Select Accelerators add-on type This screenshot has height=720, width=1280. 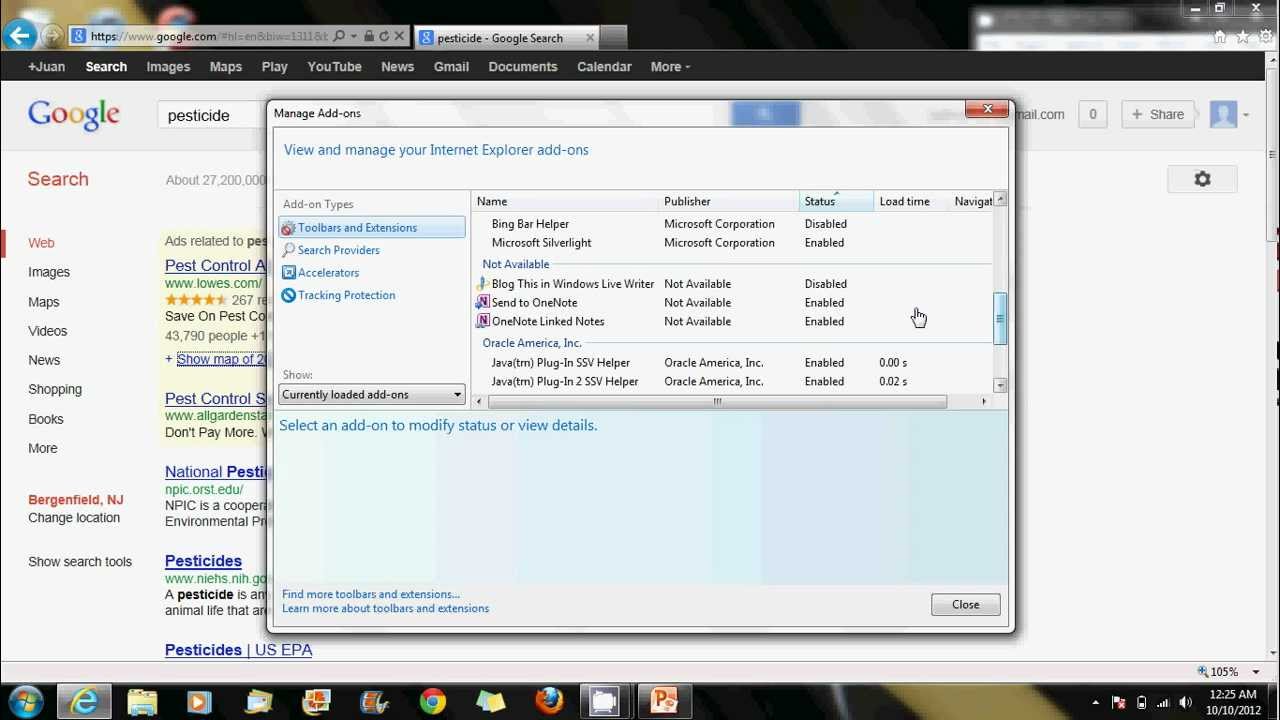tap(328, 273)
